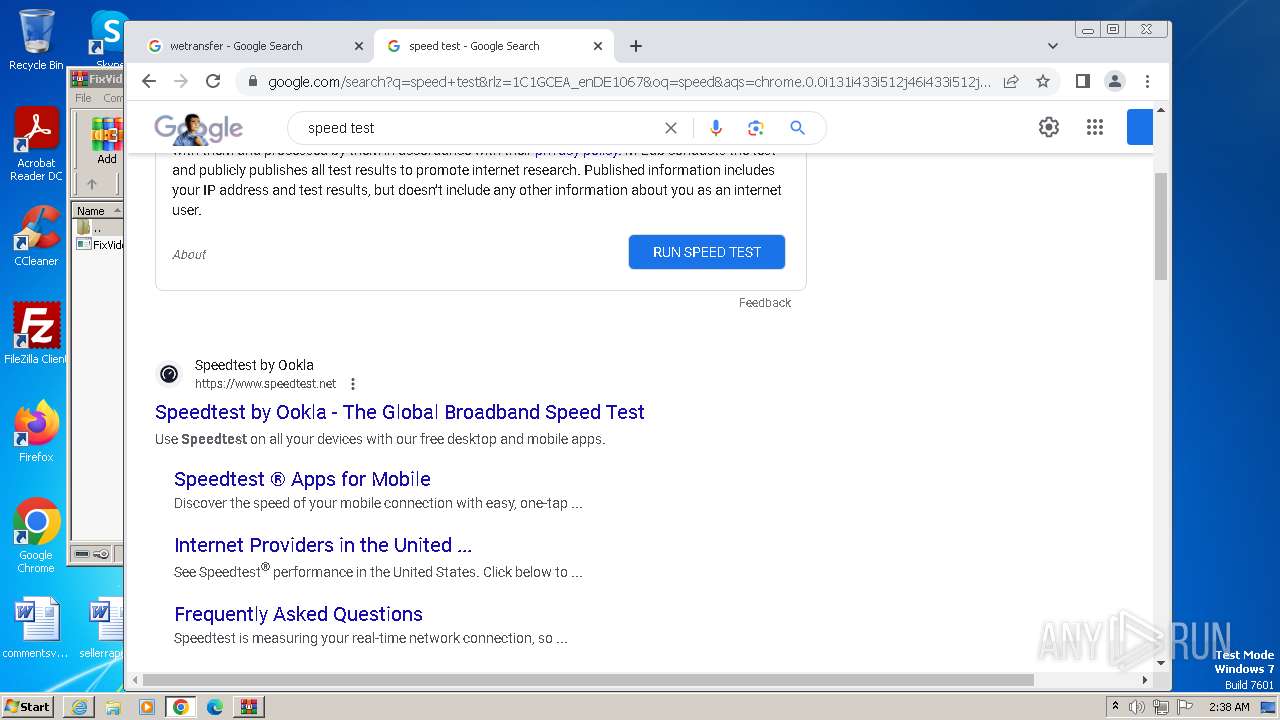Click the horizontal scroll right arrow
1280x720 pixels.
1145,680
